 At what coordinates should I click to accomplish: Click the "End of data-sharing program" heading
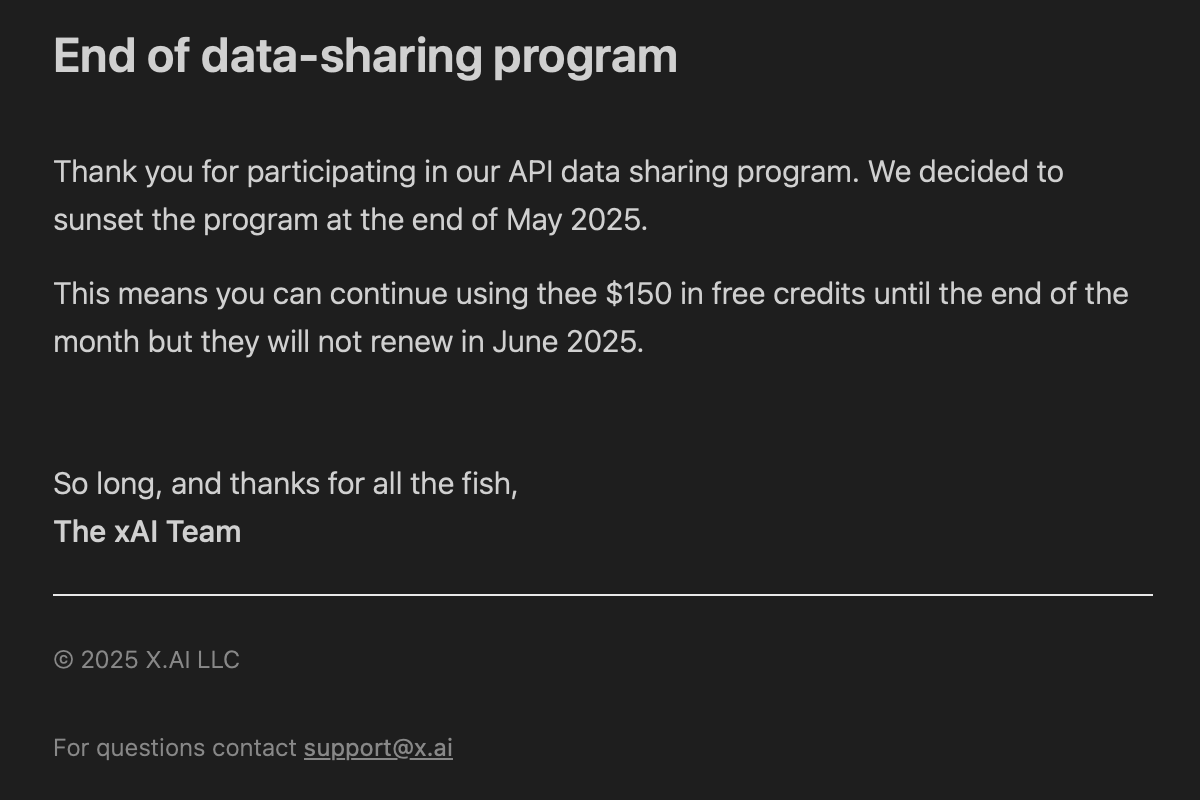point(365,56)
